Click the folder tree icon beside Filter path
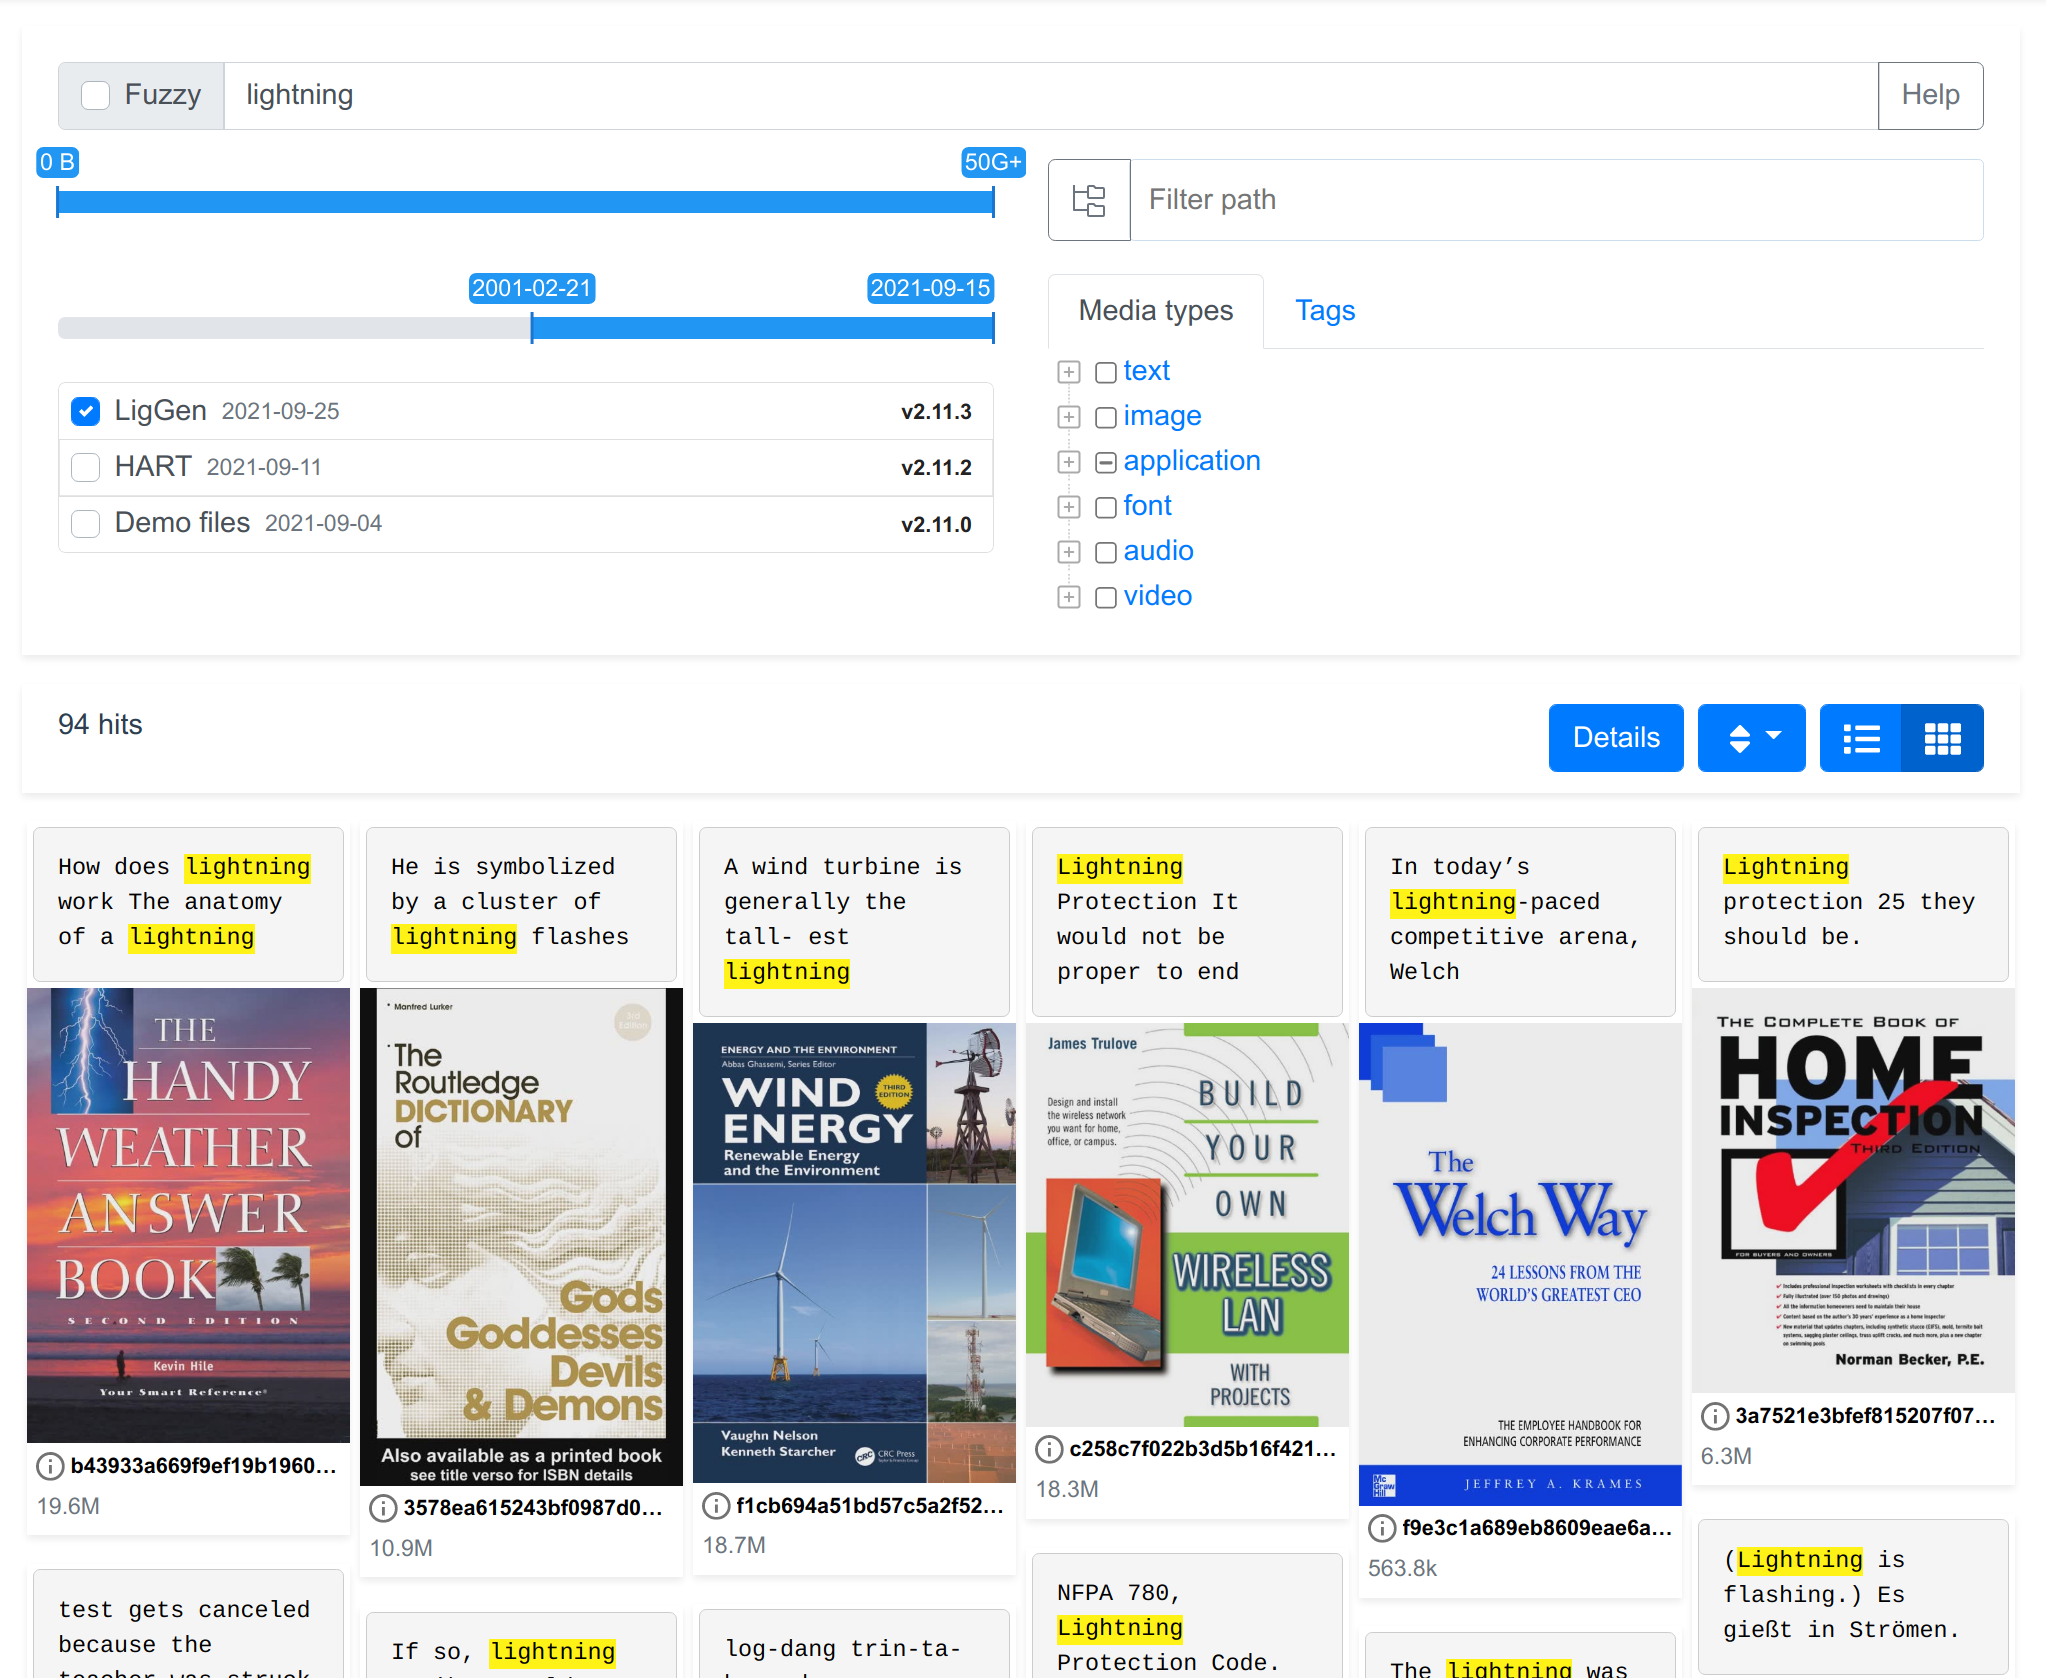This screenshot has width=2046, height=1678. (x=1088, y=200)
